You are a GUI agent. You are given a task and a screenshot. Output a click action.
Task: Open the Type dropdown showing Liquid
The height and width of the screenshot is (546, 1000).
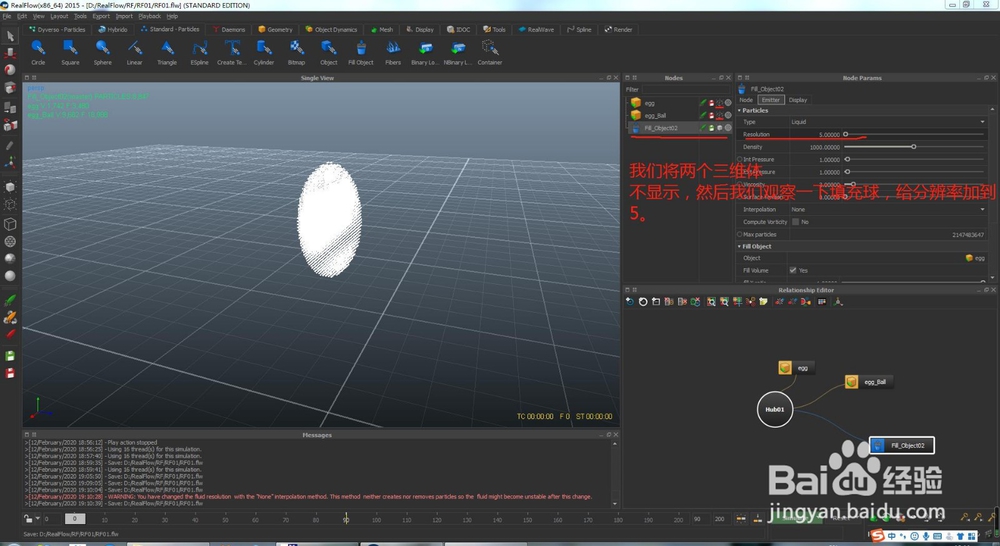pyautogui.click(x=888, y=122)
